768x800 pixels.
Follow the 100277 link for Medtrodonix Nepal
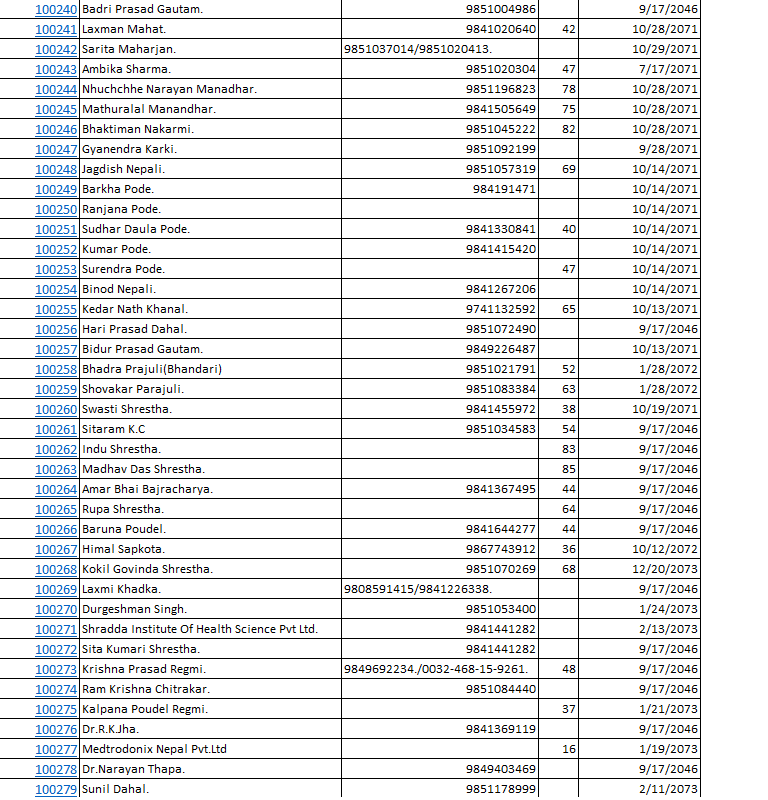click(56, 749)
